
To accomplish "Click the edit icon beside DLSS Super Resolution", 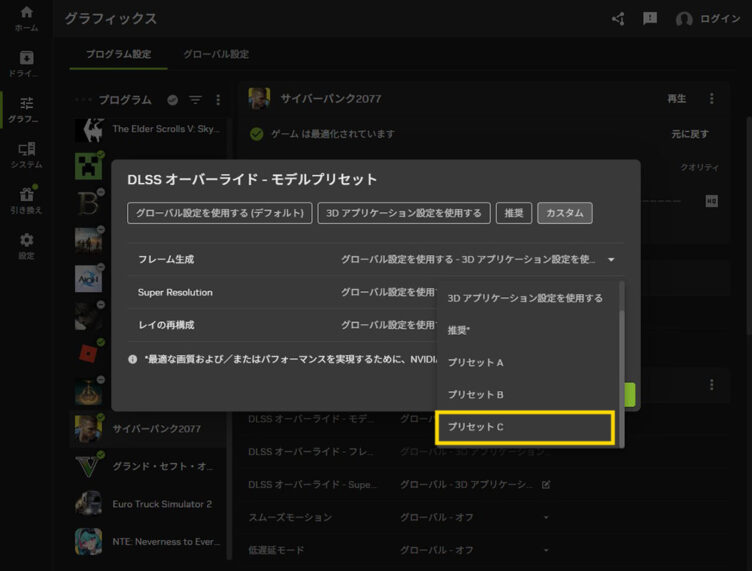I will [x=545, y=485].
